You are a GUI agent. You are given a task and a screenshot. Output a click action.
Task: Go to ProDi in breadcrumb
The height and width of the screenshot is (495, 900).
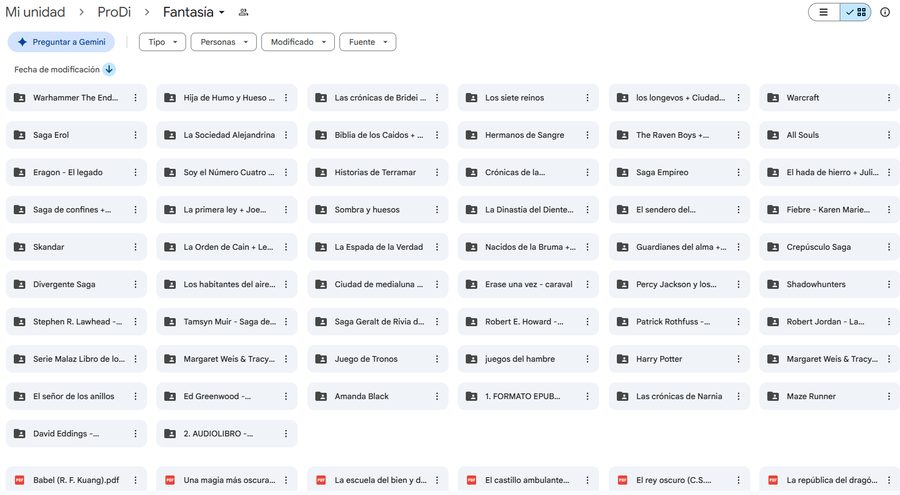click(114, 12)
